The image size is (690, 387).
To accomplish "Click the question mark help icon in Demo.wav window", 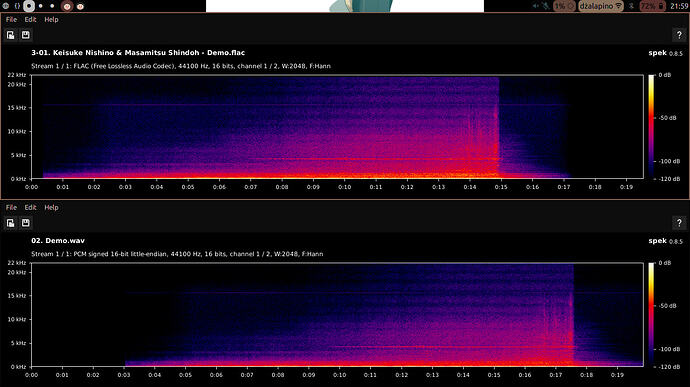I will 679,223.
